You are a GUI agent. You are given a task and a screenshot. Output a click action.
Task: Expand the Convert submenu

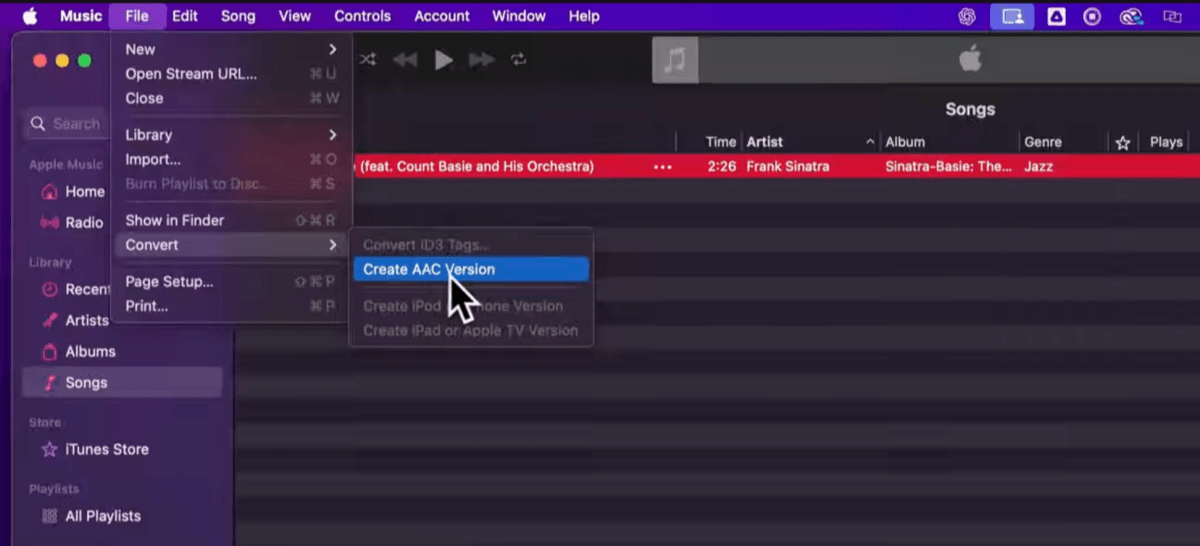[231, 245]
